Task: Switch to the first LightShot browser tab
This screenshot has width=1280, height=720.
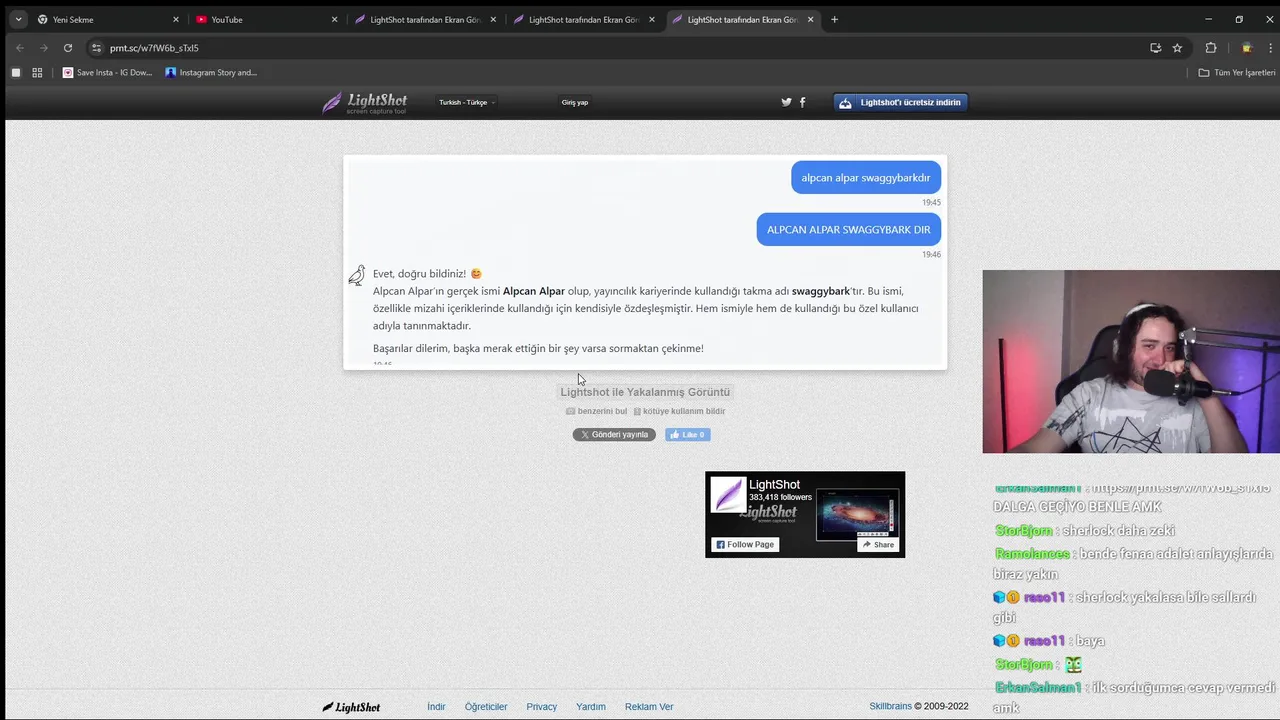Action: pyautogui.click(x=425, y=19)
